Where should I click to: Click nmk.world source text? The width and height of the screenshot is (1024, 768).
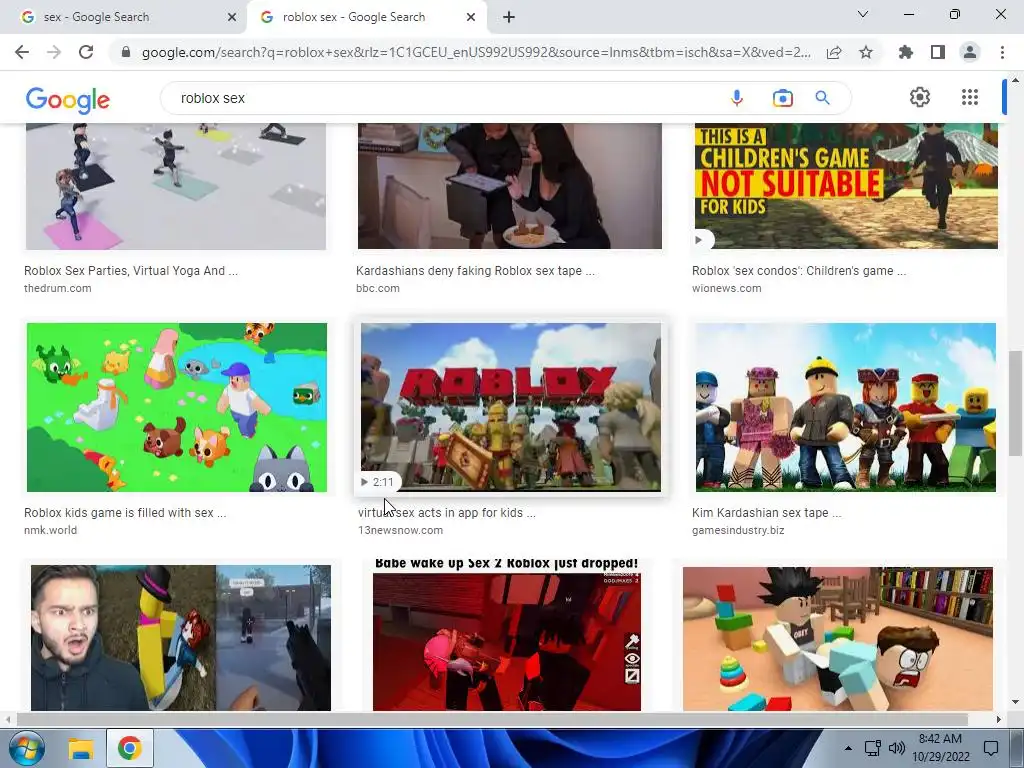[50, 530]
